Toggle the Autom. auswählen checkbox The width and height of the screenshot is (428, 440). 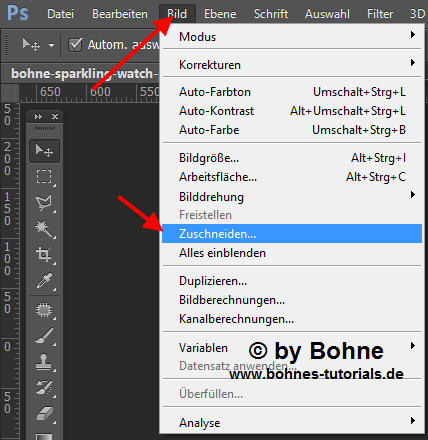75,45
